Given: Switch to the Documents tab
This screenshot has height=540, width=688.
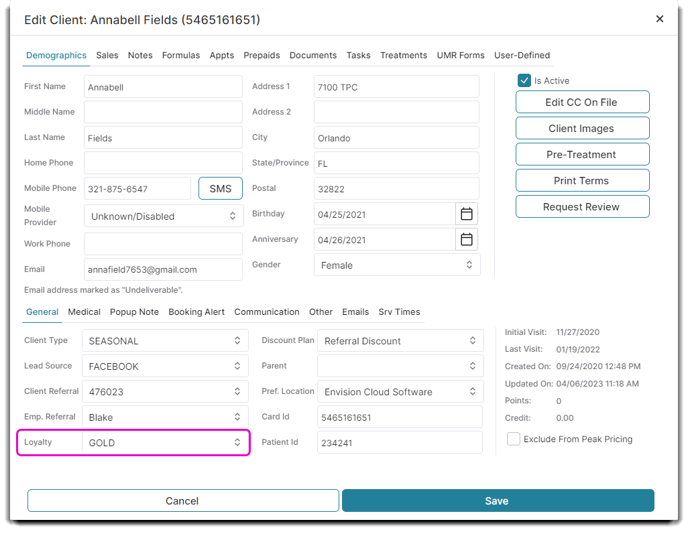Looking at the screenshot, I should (x=313, y=55).
